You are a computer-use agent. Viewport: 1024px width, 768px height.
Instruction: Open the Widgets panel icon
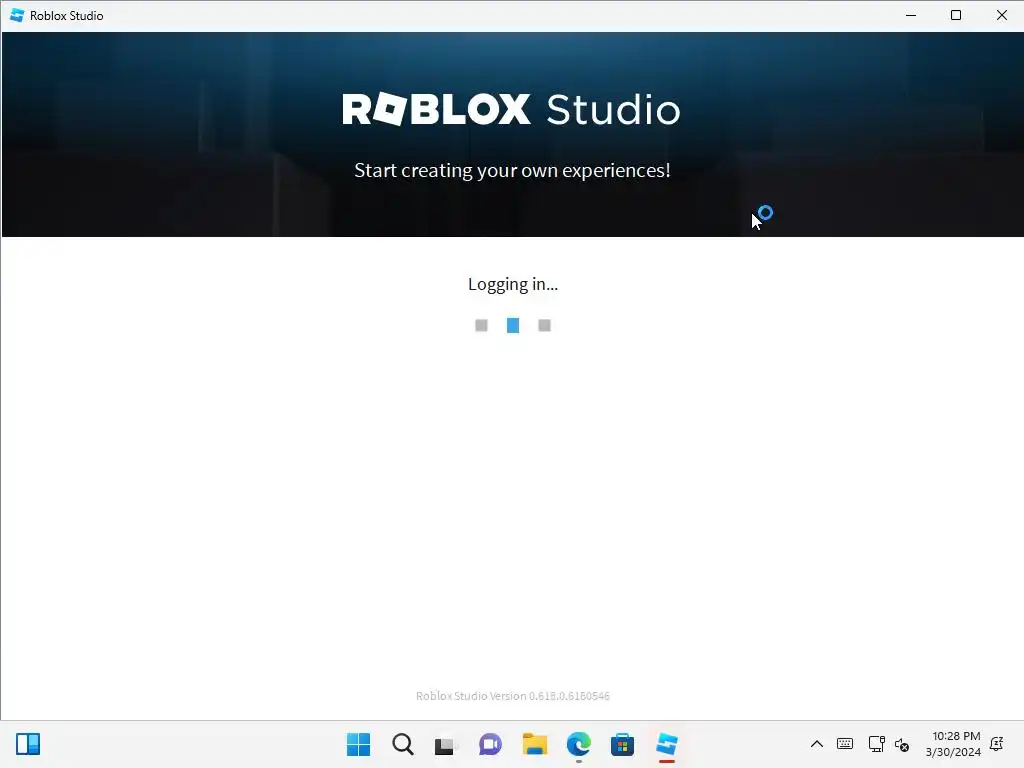[28, 744]
